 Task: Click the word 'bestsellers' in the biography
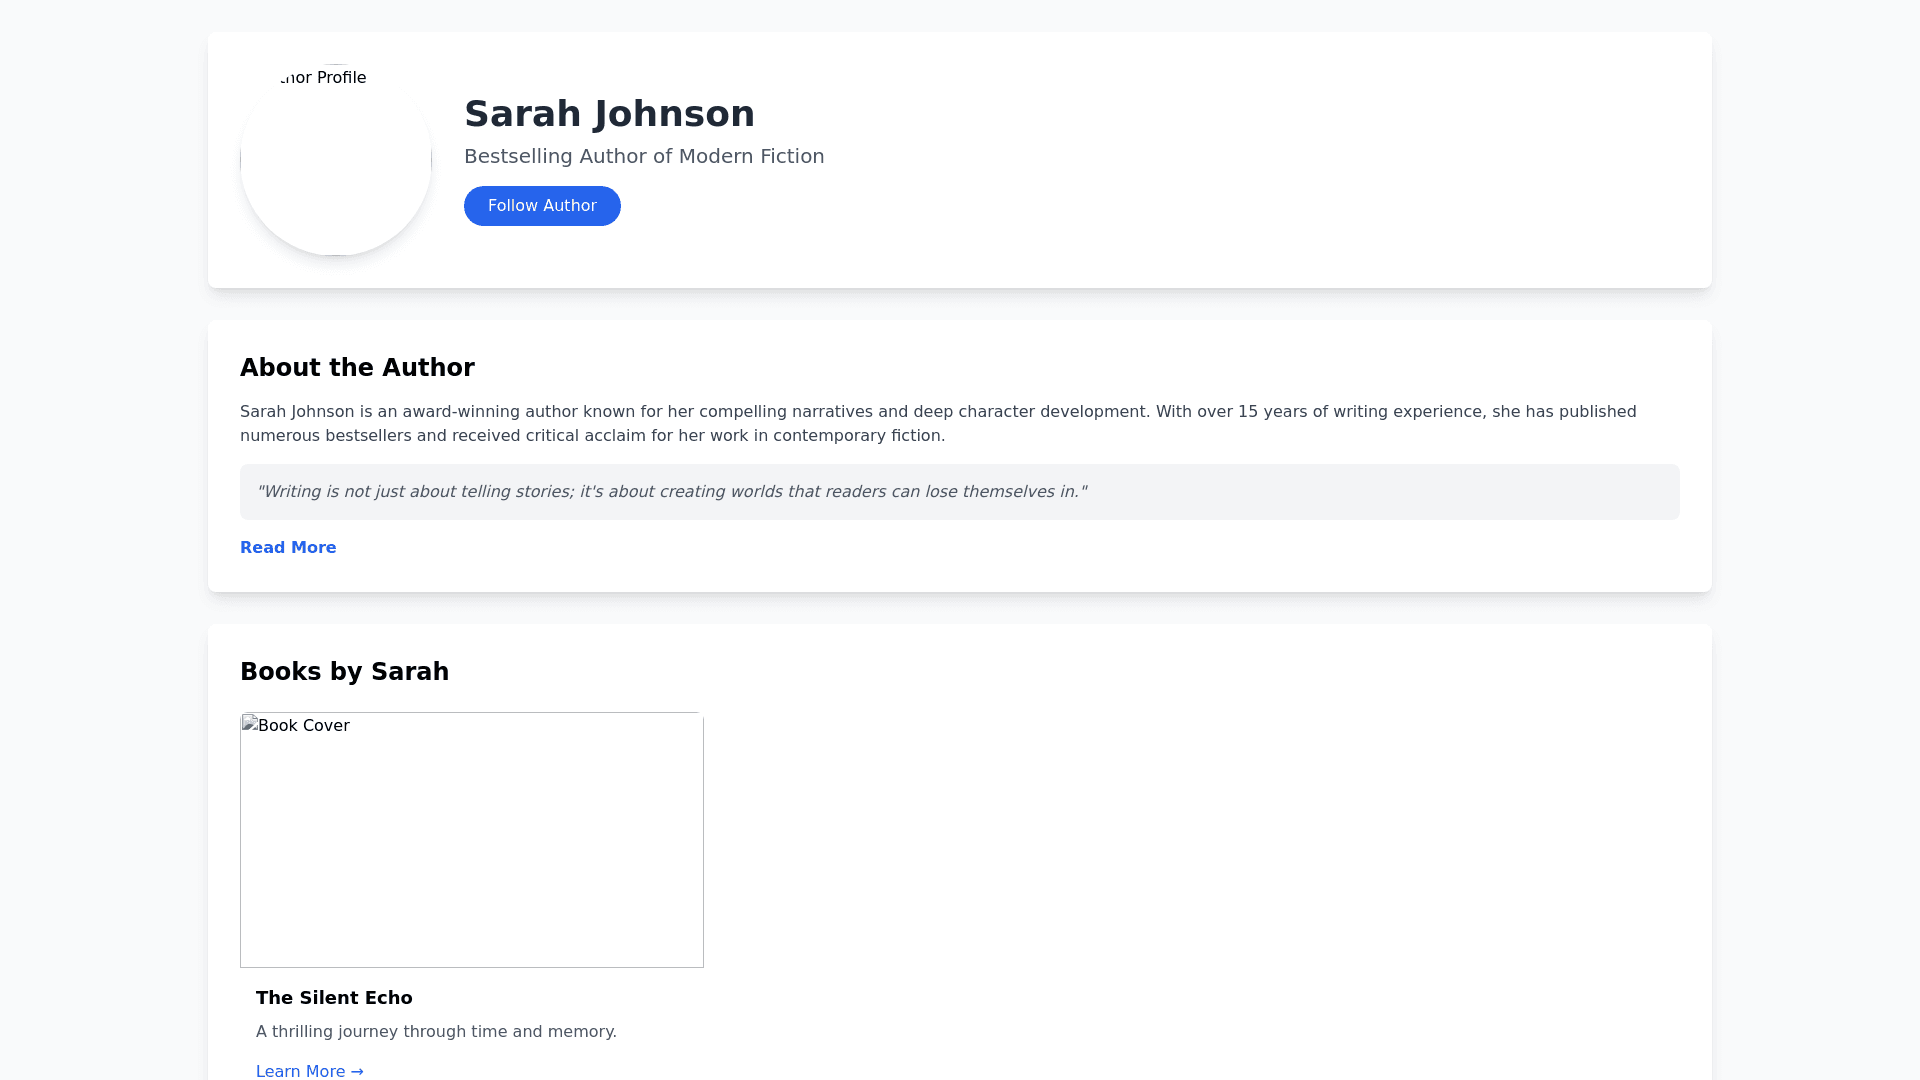pyautogui.click(x=368, y=436)
